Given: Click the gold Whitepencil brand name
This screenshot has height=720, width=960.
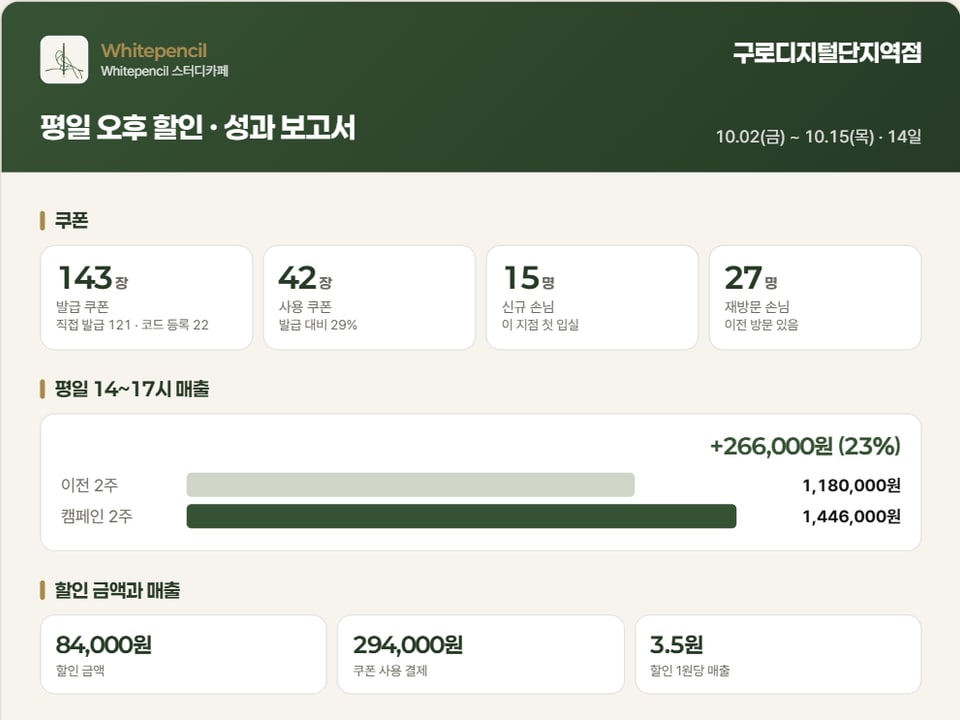Looking at the screenshot, I should point(154,51).
